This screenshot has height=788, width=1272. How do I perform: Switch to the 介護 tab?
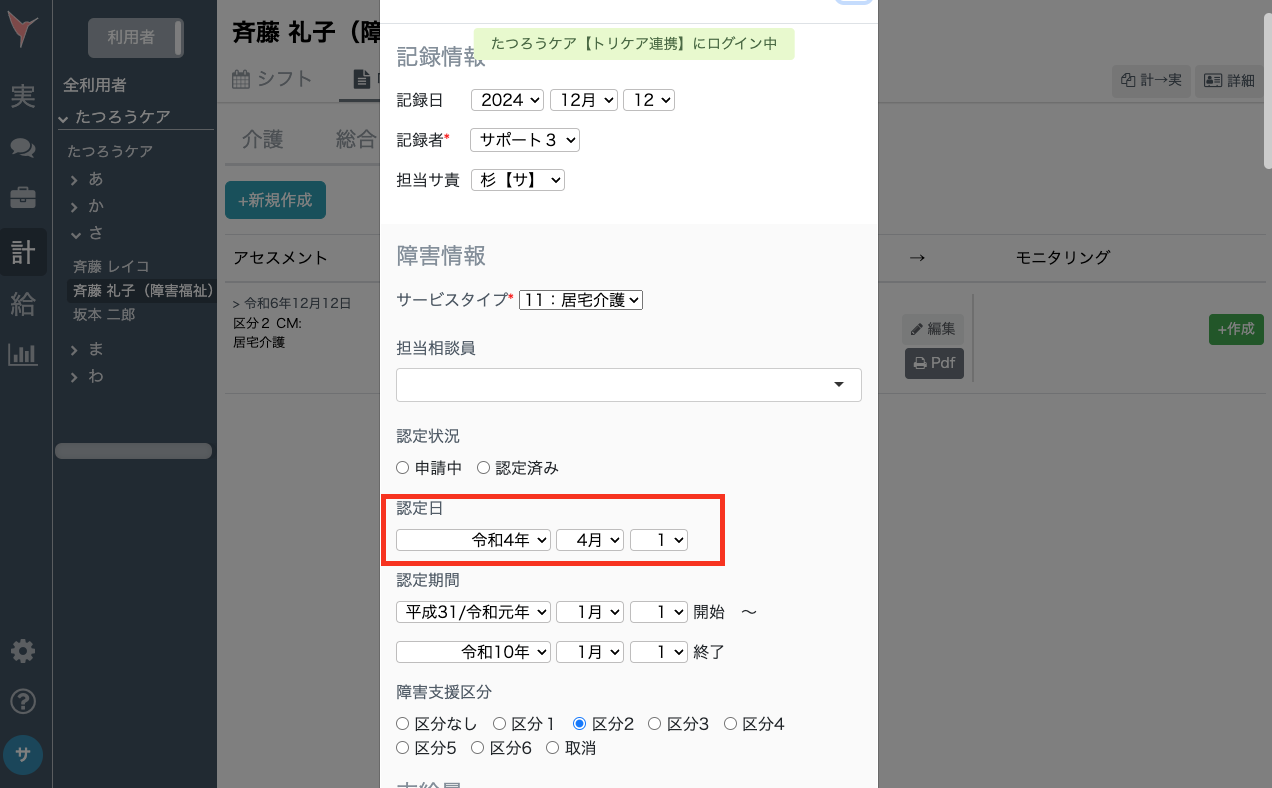point(262,140)
